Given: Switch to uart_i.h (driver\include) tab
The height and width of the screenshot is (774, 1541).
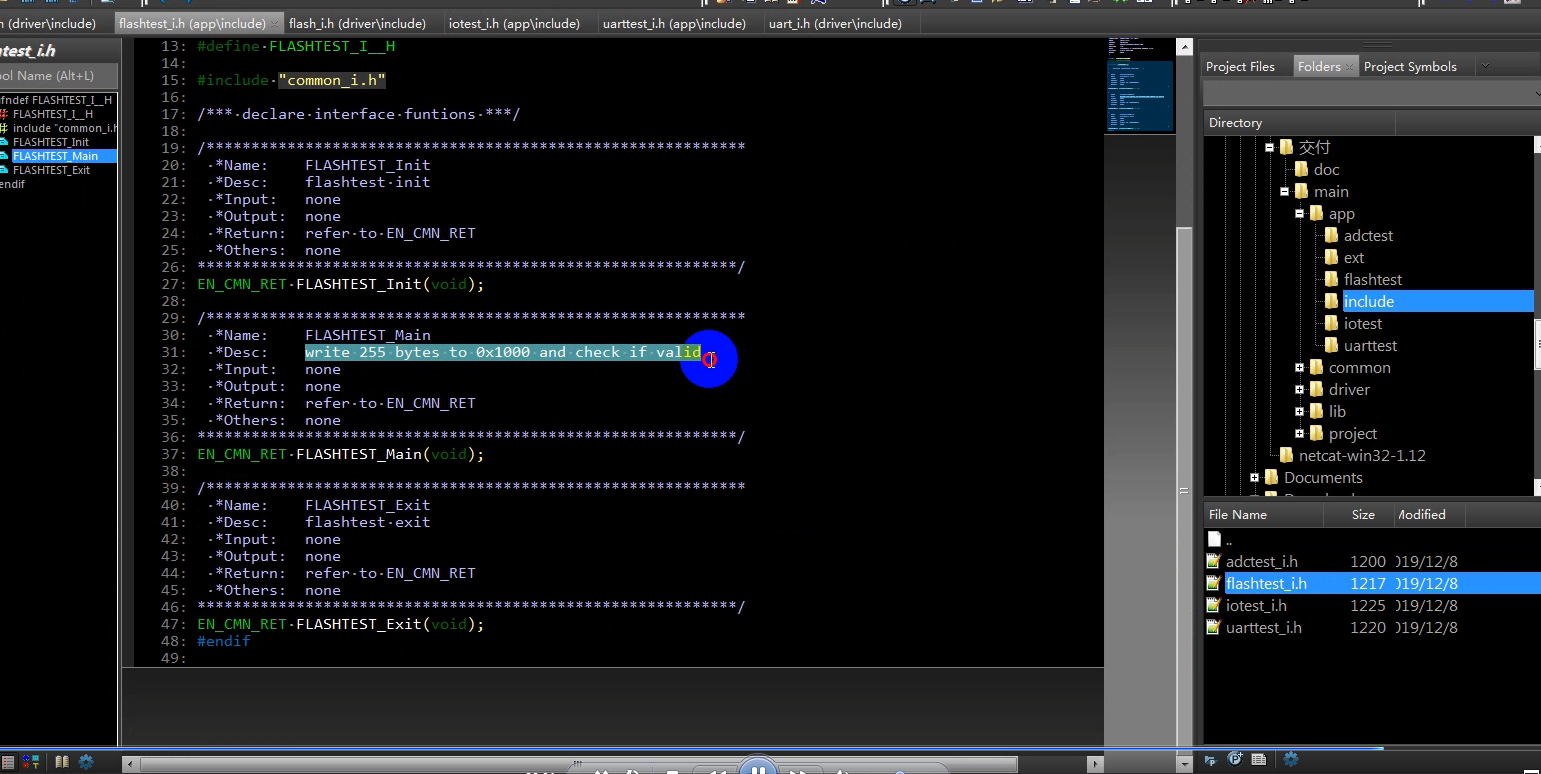Looking at the screenshot, I should (x=835, y=23).
